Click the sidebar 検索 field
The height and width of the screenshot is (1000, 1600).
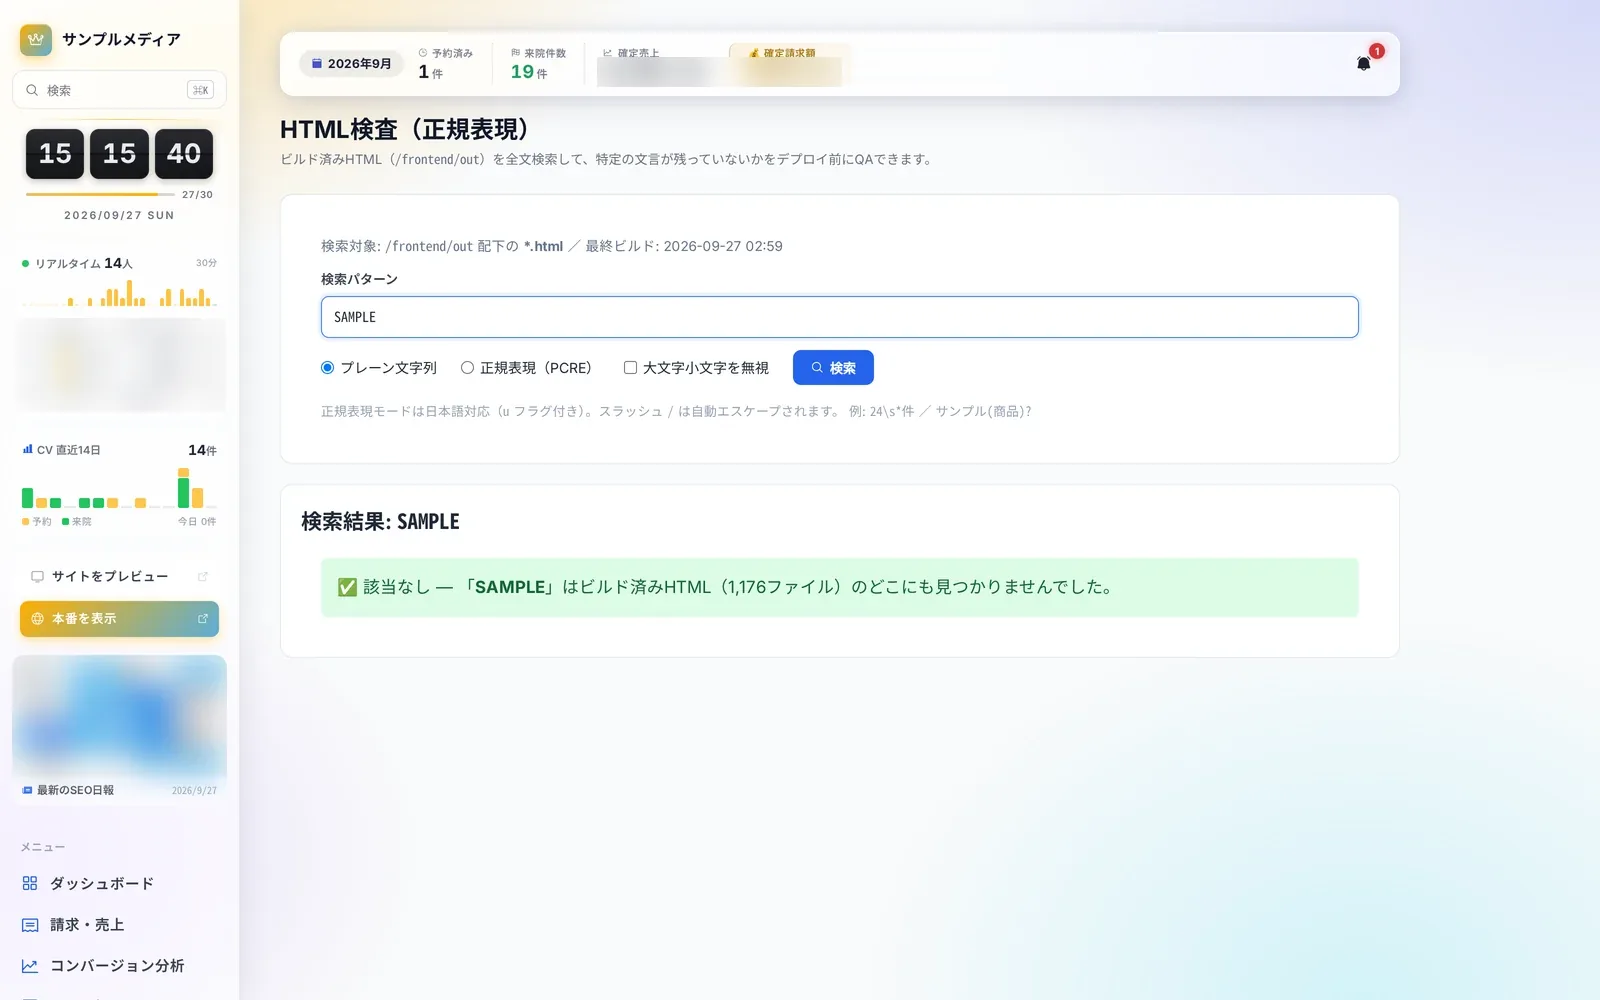pyautogui.click(x=119, y=90)
